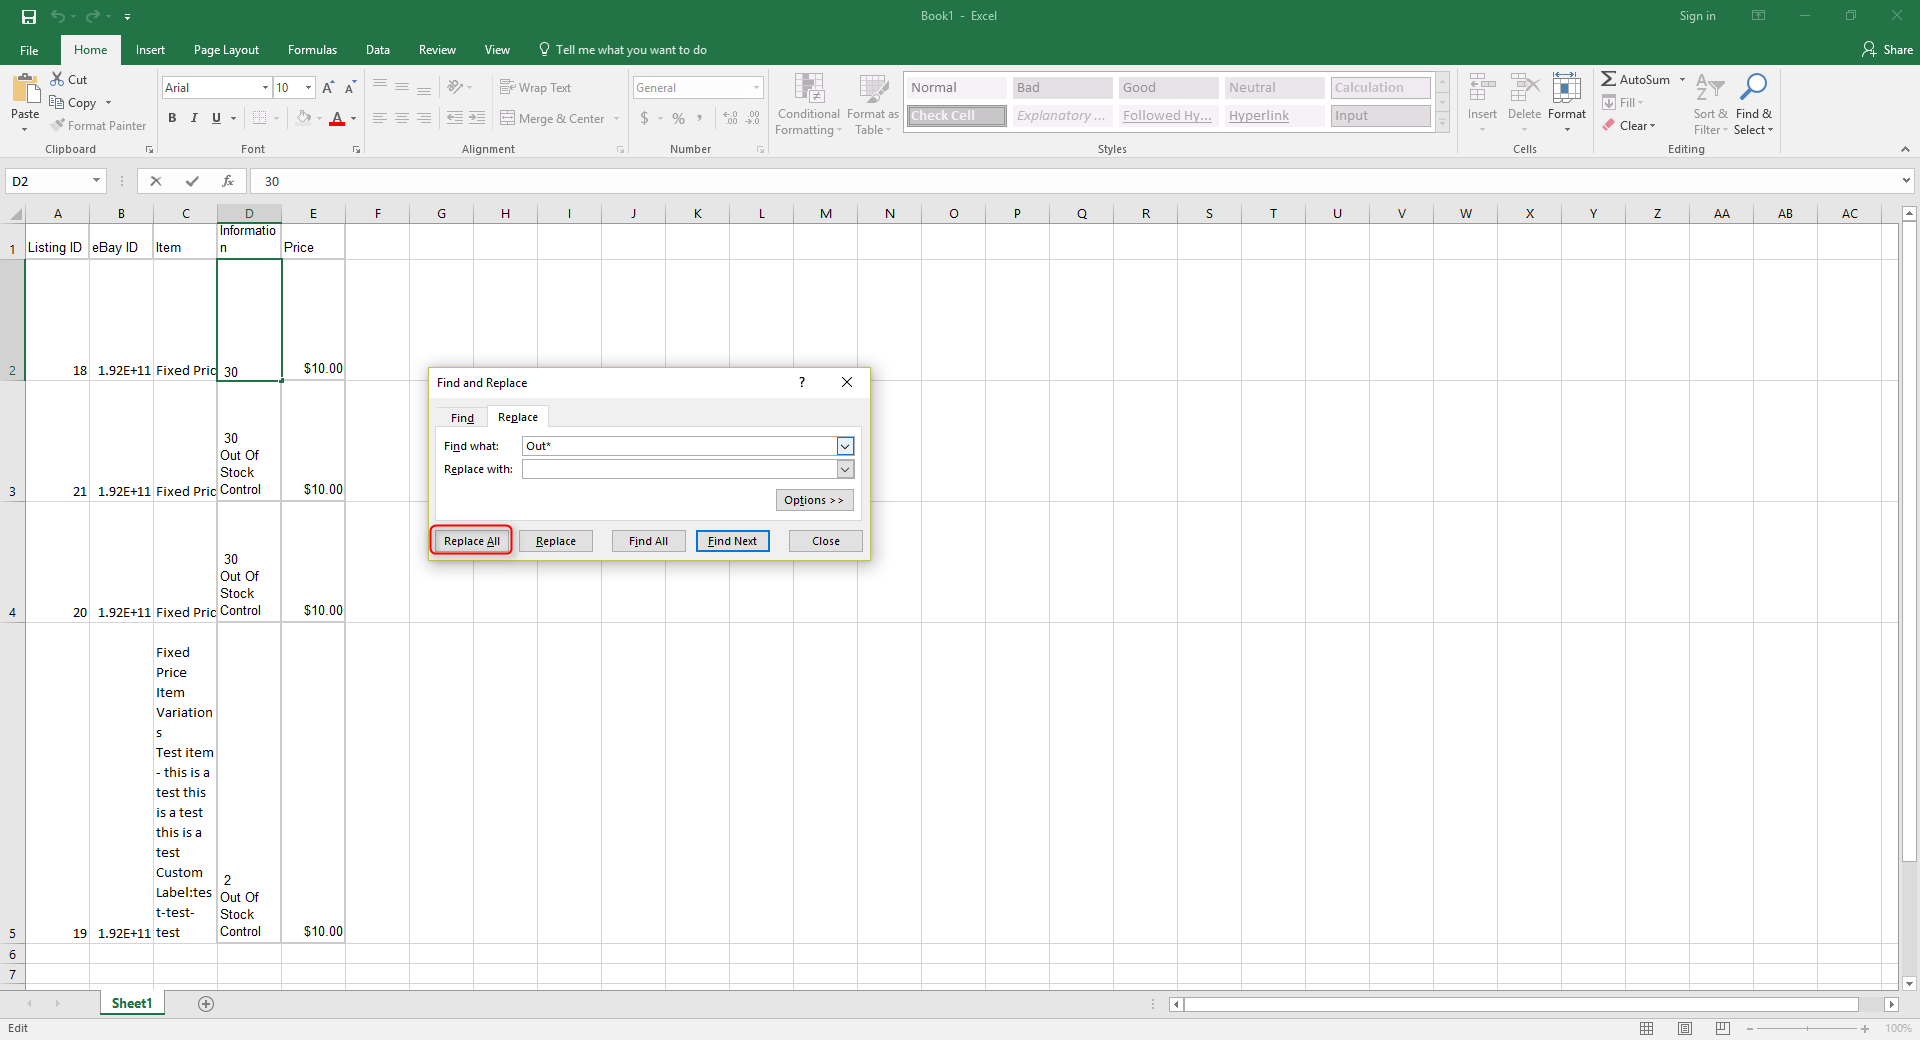
Task: Expand the Replace with history dropdown
Action: coord(845,469)
